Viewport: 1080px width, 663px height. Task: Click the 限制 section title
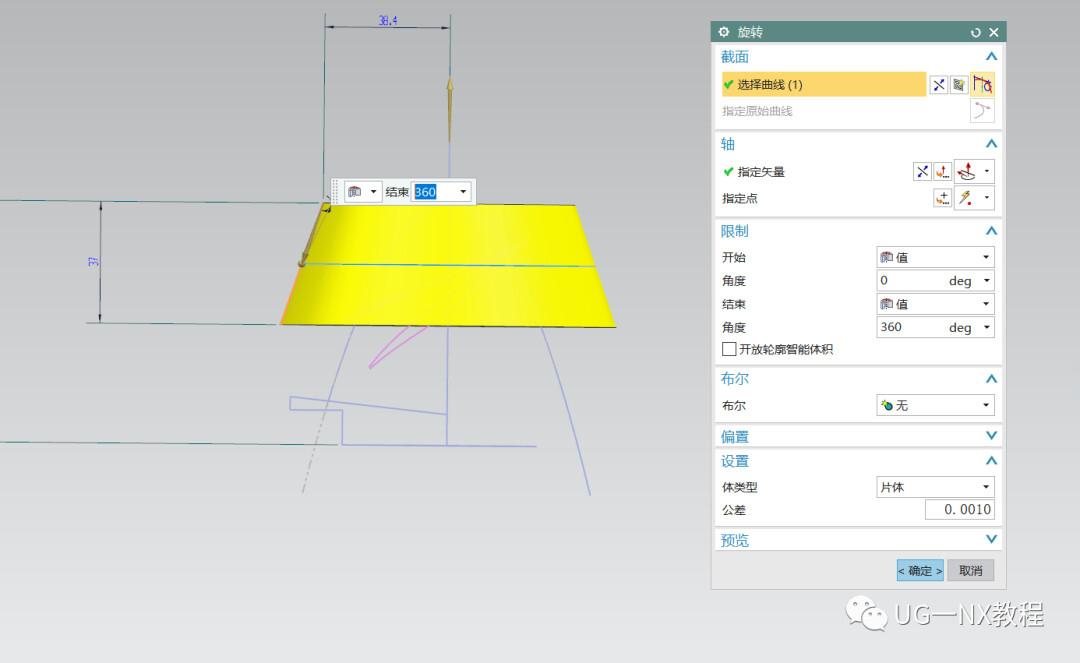pos(735,231)
